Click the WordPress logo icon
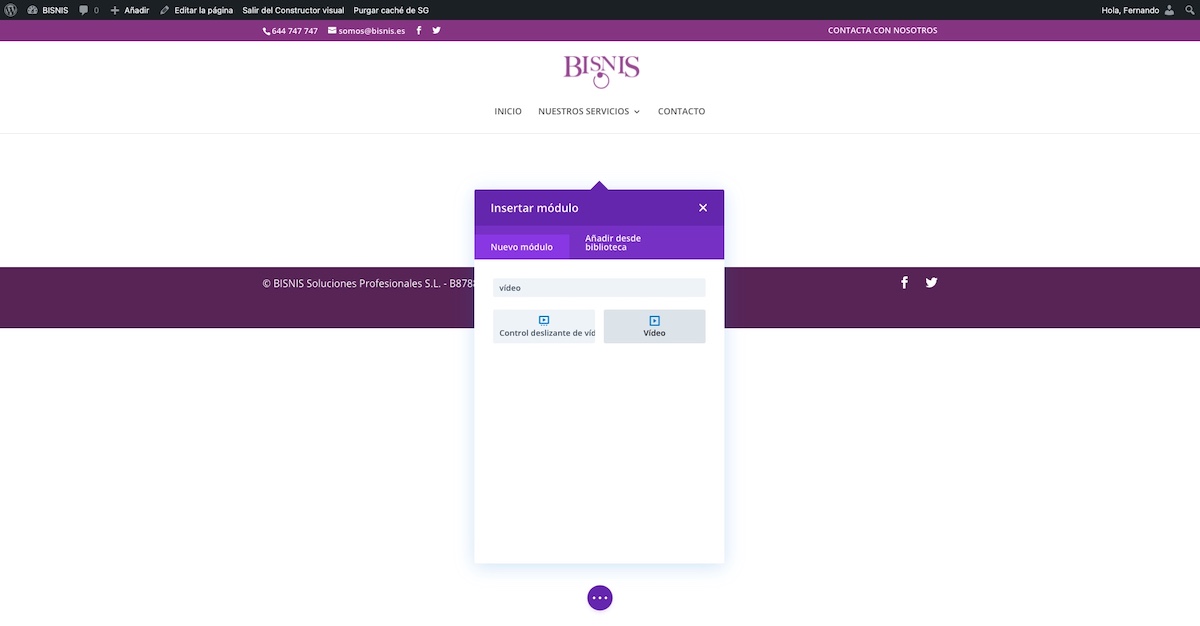 pos(12,10)
